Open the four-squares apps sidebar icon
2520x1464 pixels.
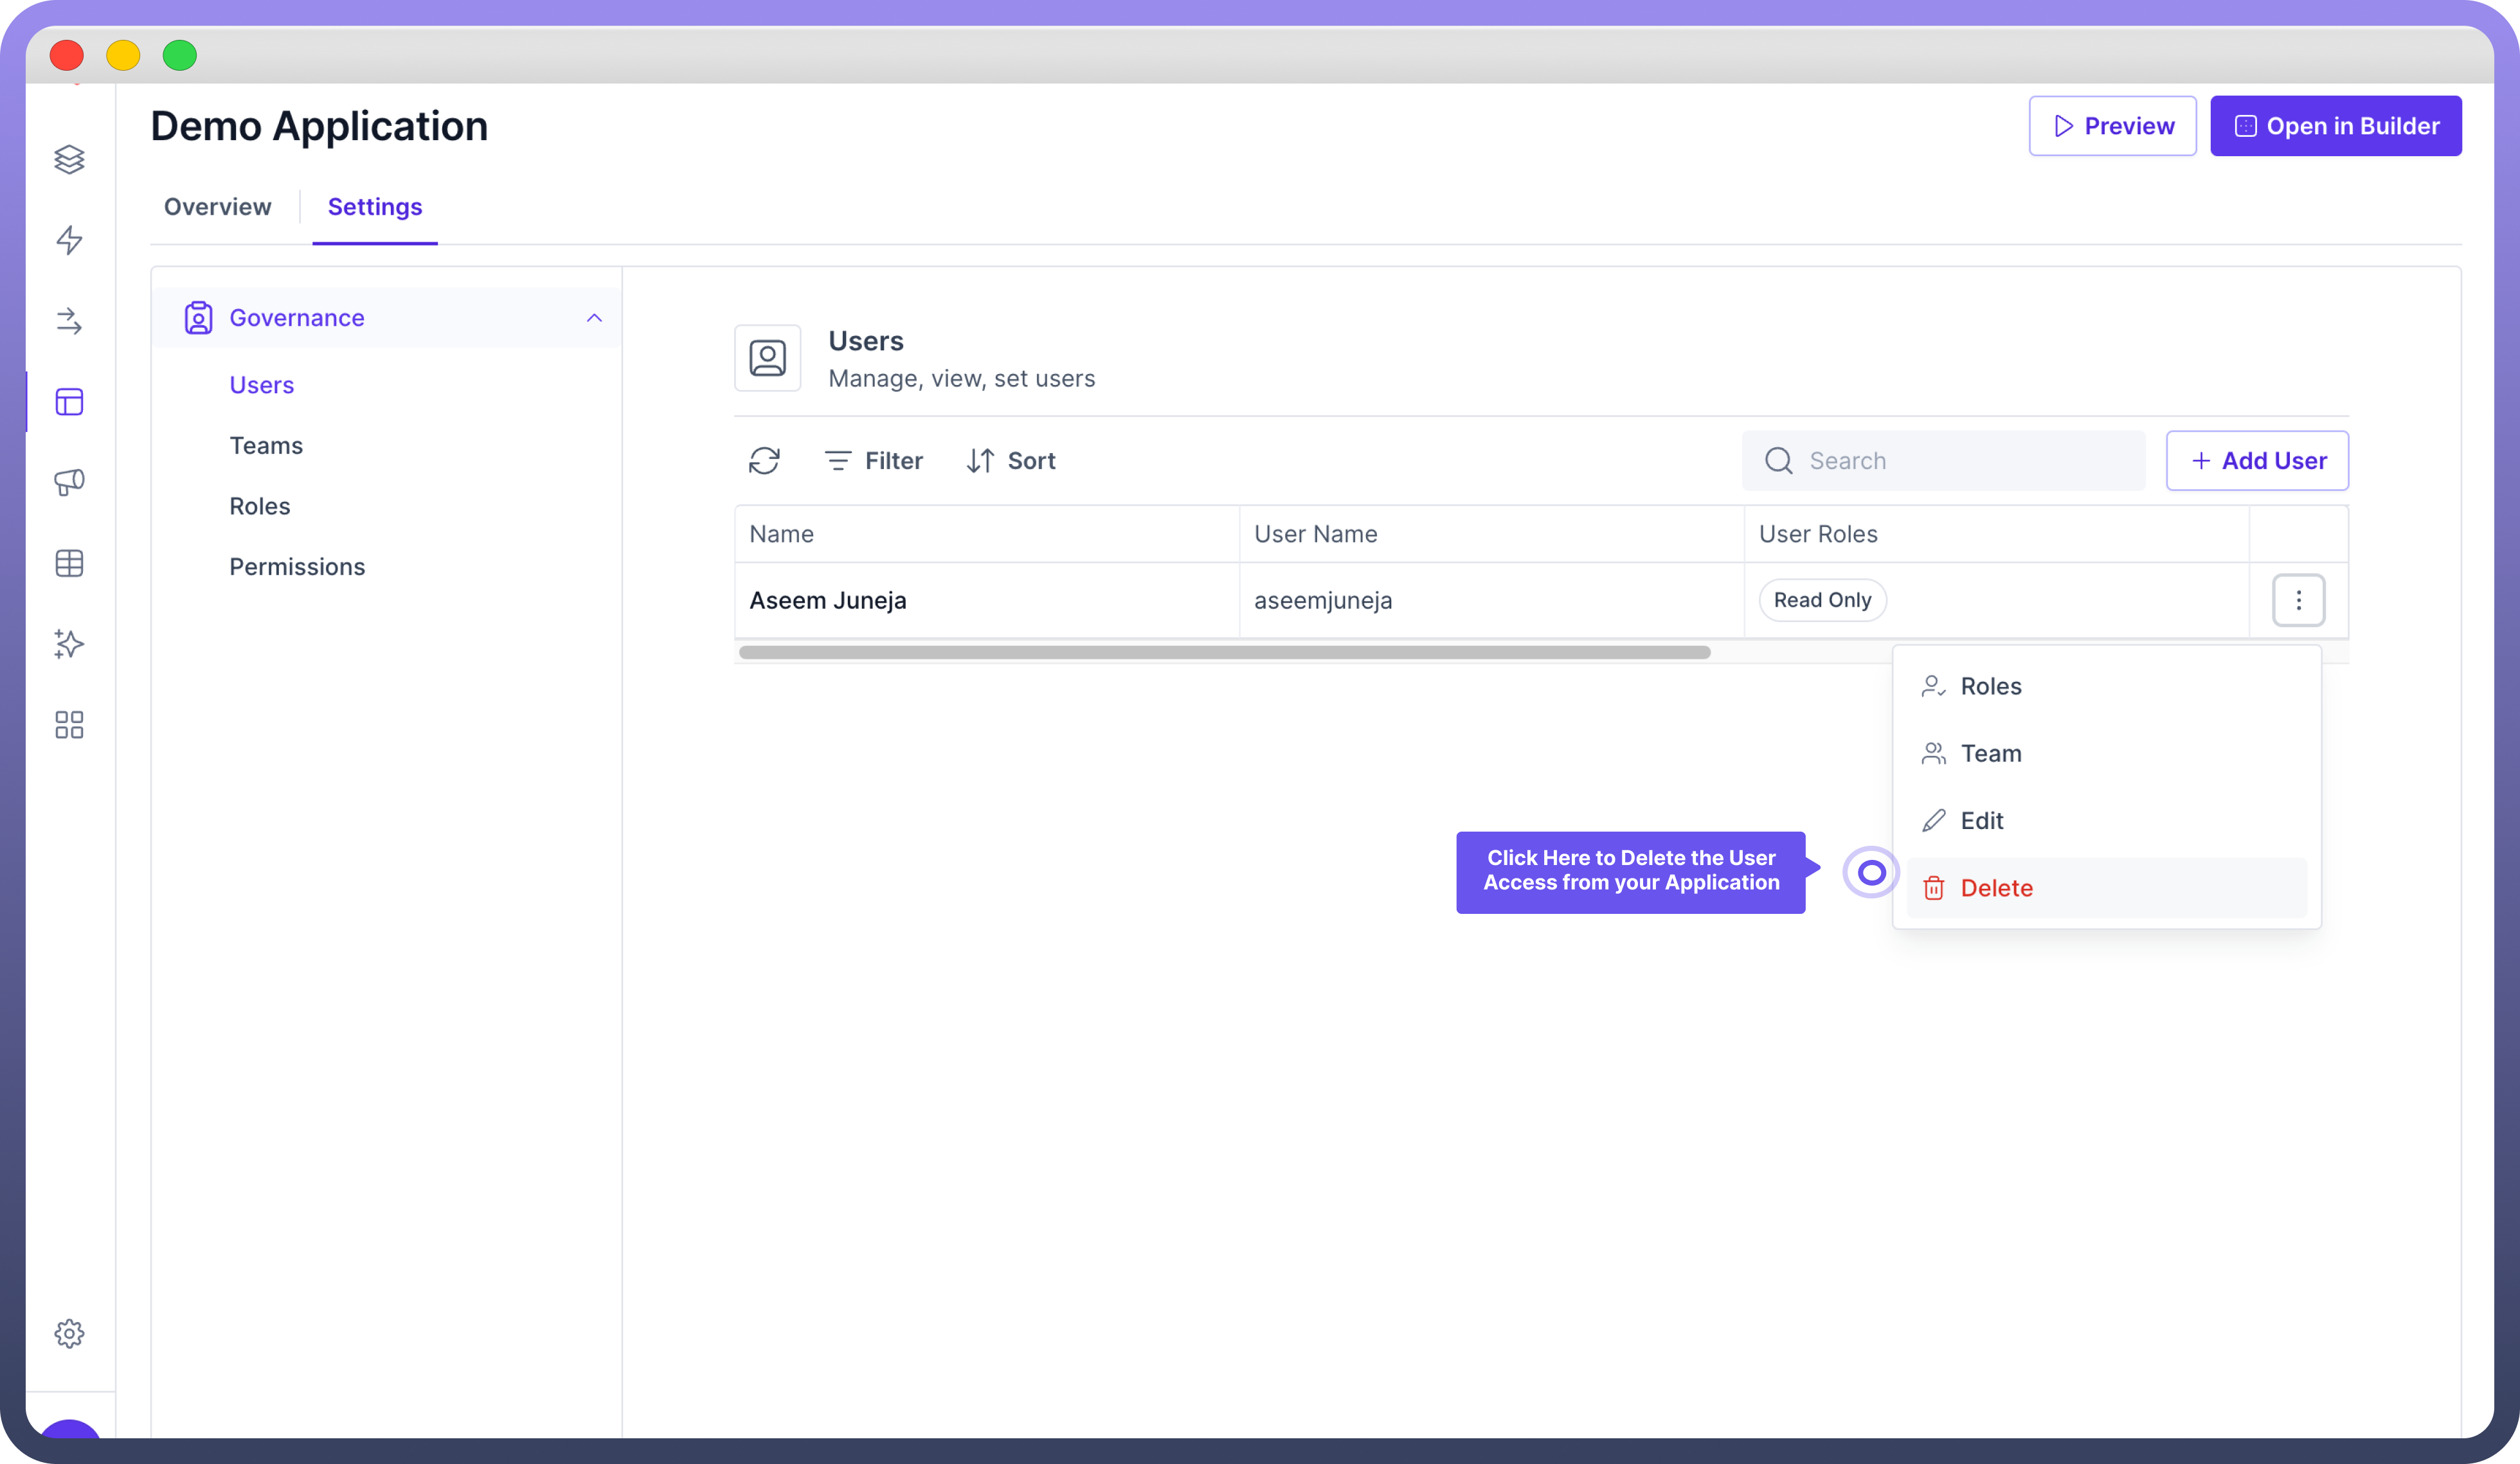69,725
